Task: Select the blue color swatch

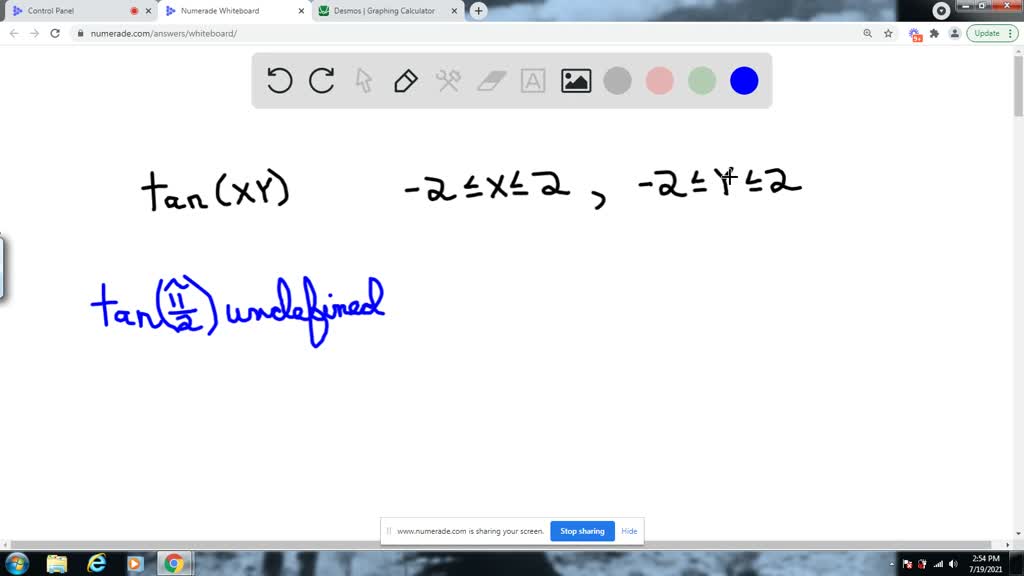Action: (x=744, y=80)
